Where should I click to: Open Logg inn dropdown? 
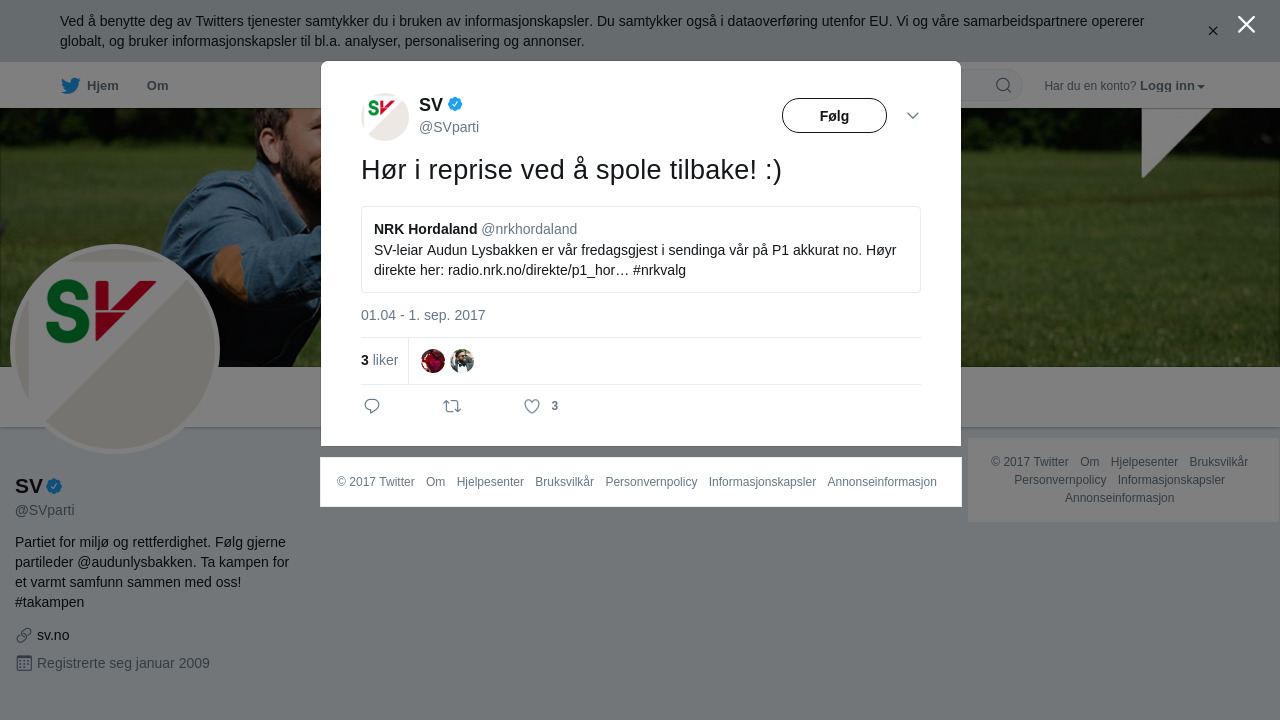tap(1172, 86)
